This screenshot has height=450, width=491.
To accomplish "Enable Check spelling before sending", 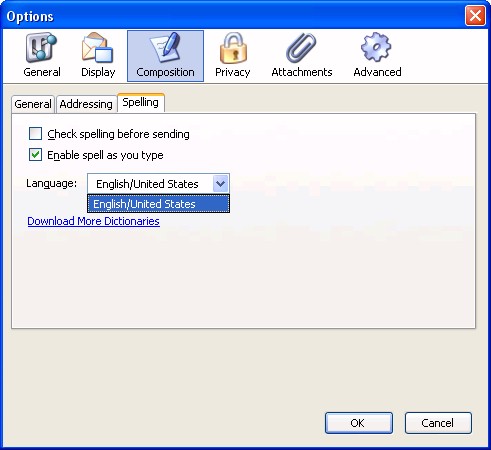I will point(35,134).
